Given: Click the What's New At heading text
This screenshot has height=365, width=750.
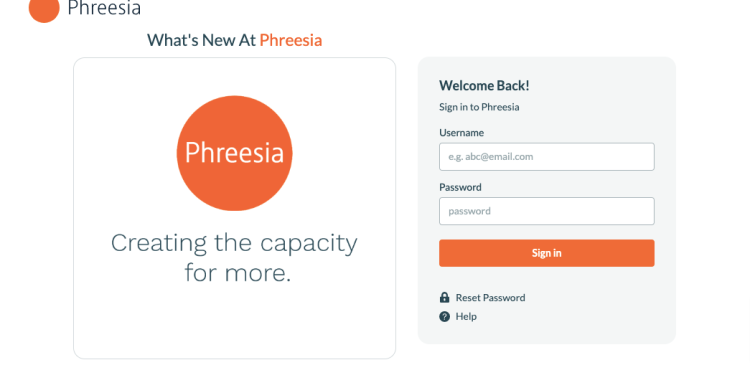Looking at the screenshot, I should pos(201,40).
